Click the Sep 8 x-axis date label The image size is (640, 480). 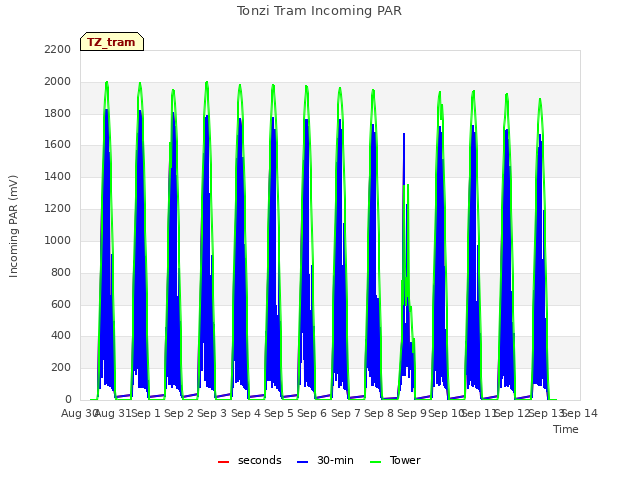379,413
